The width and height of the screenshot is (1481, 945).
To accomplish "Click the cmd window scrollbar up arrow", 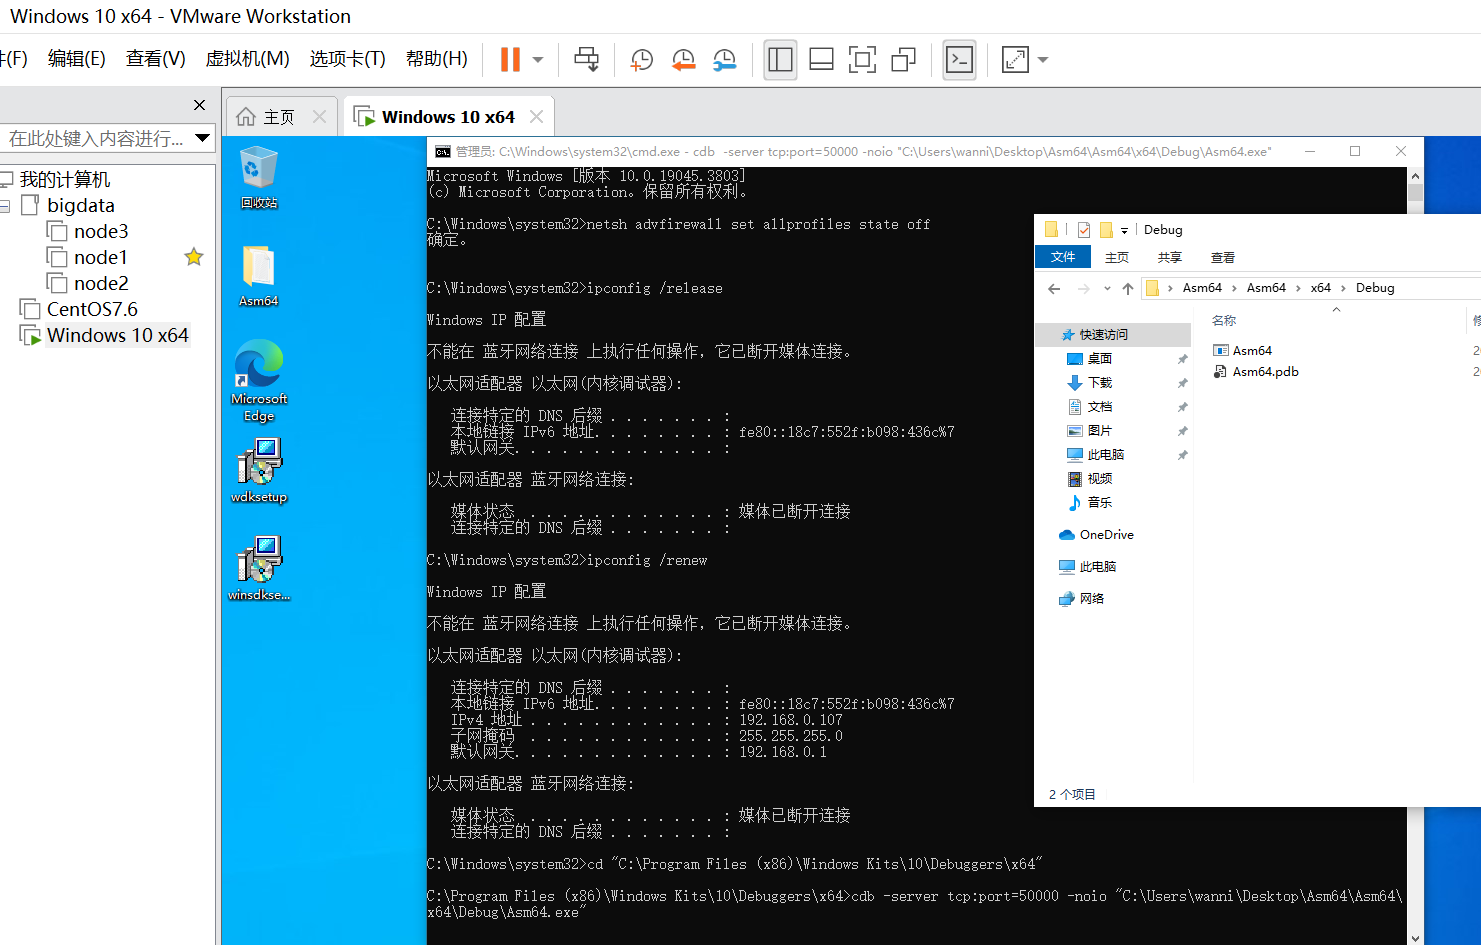I will [1415, 176].
